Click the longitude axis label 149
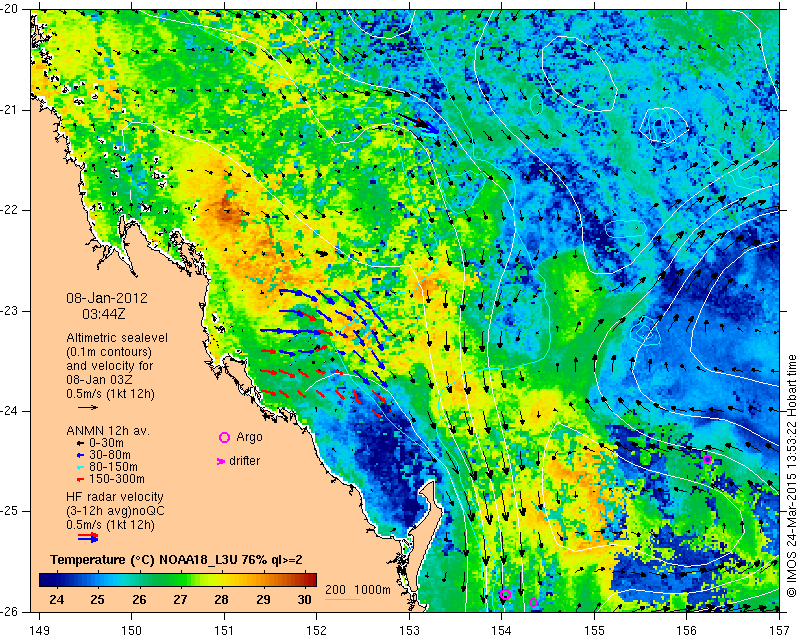 click(39, 631)
